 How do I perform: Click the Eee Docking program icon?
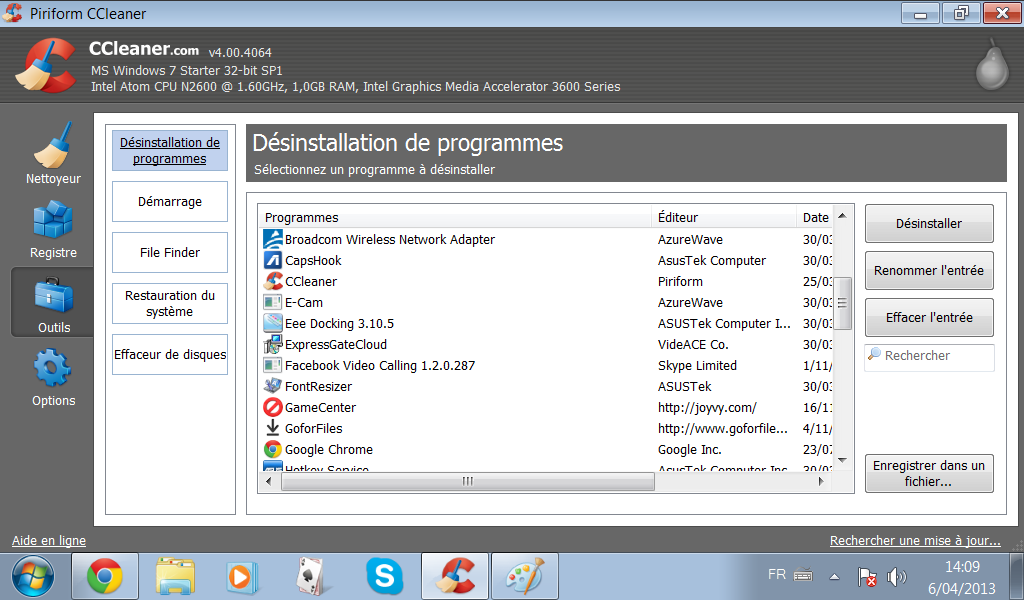pos(272,323)
